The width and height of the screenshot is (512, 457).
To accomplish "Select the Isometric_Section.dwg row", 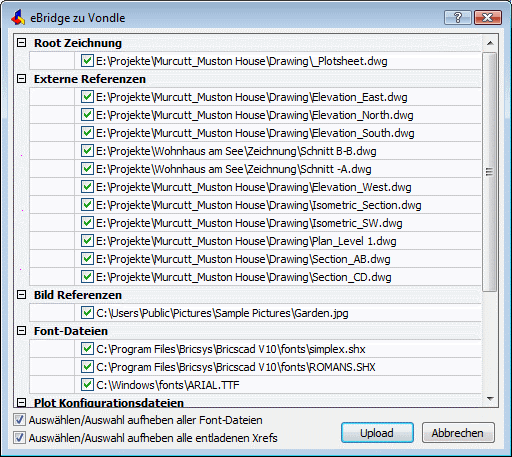I will coord(255,205).
